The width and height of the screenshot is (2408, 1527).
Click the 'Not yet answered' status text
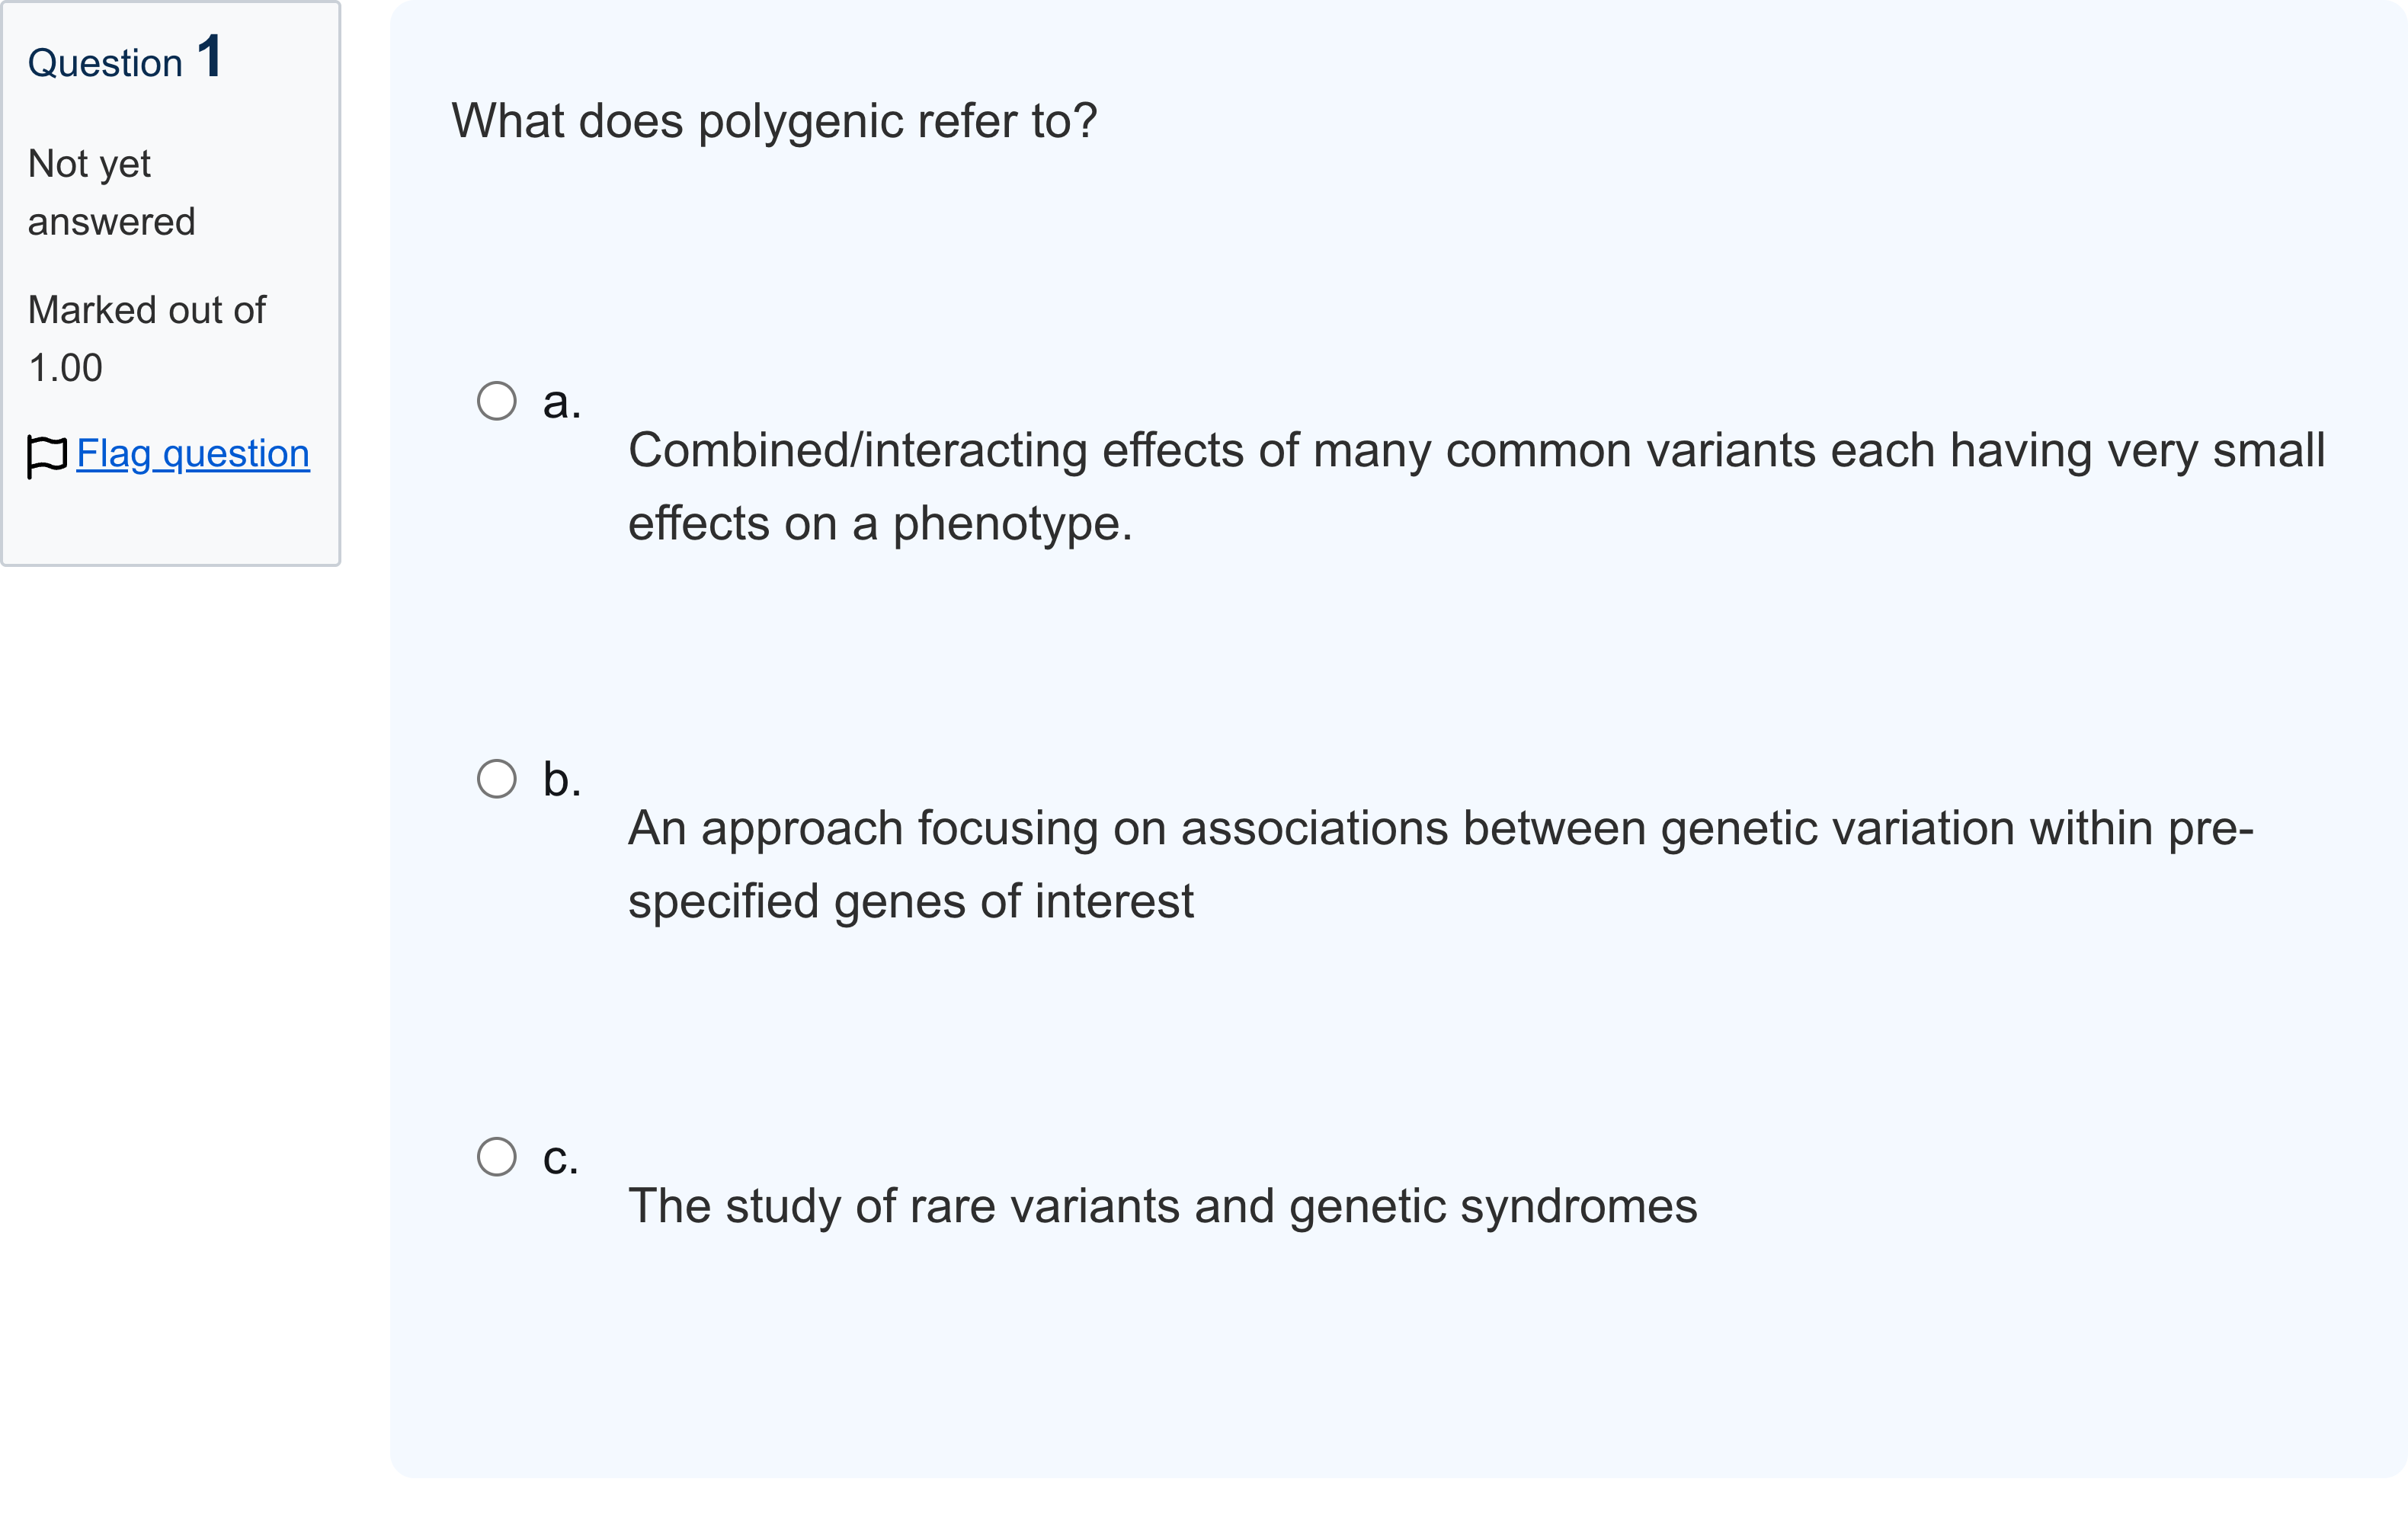pyautogui.click(x=111, y=193)
